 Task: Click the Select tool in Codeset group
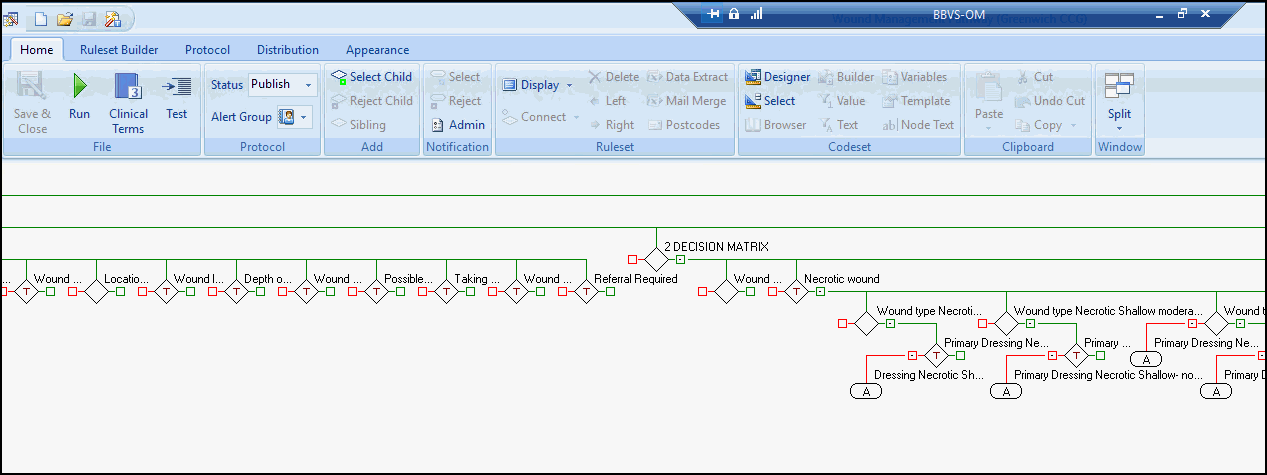click(x=753, y=101)
